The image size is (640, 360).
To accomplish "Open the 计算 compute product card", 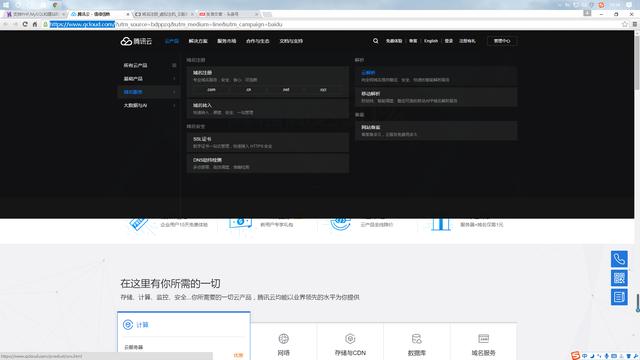I will coord(184,336).
